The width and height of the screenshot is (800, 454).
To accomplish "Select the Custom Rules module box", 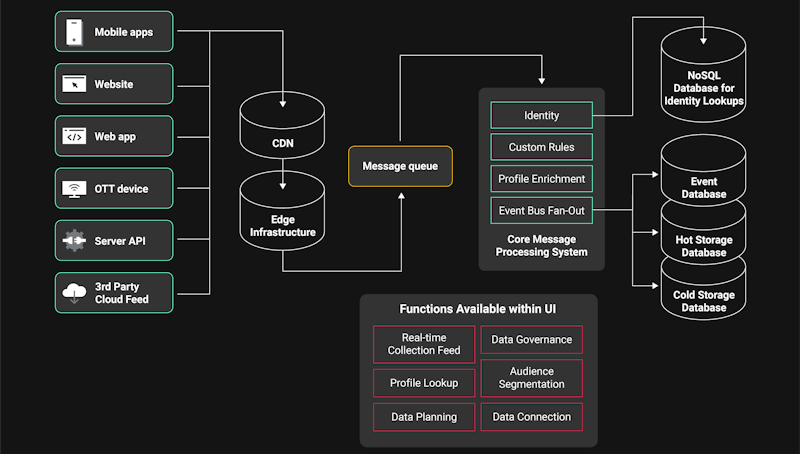I will pyautogui.click(x=541, y=147).
